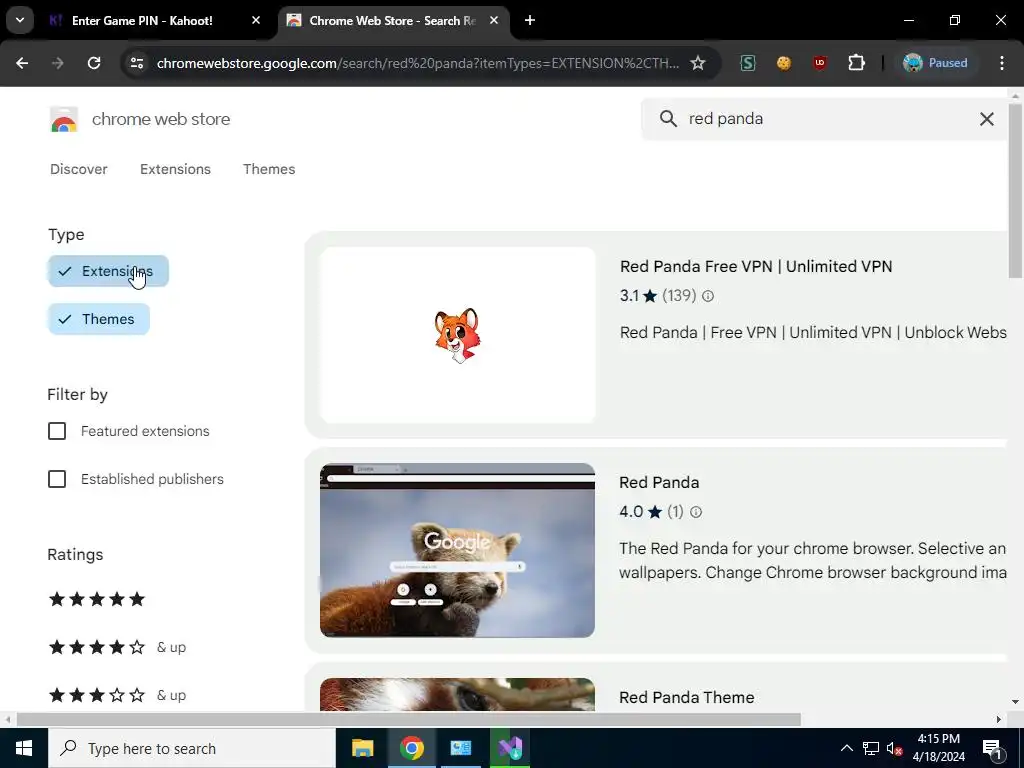The width and height of the screenshot is (1024, 768).
Task: Open the Extensions puzzle piece menu
Action: (856, 63)
